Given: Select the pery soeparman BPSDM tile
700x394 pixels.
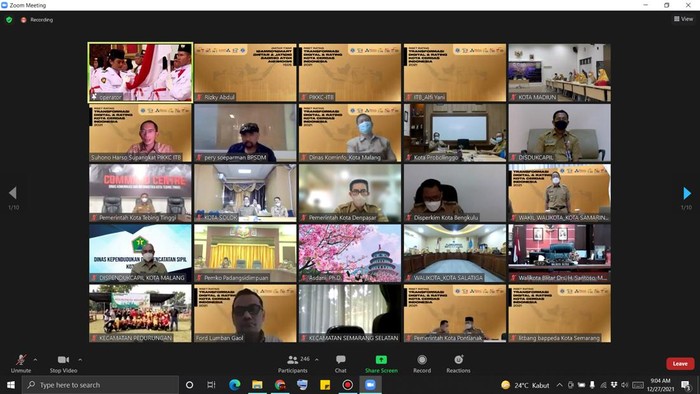Looking at the screenshot, I should point(245,133).
